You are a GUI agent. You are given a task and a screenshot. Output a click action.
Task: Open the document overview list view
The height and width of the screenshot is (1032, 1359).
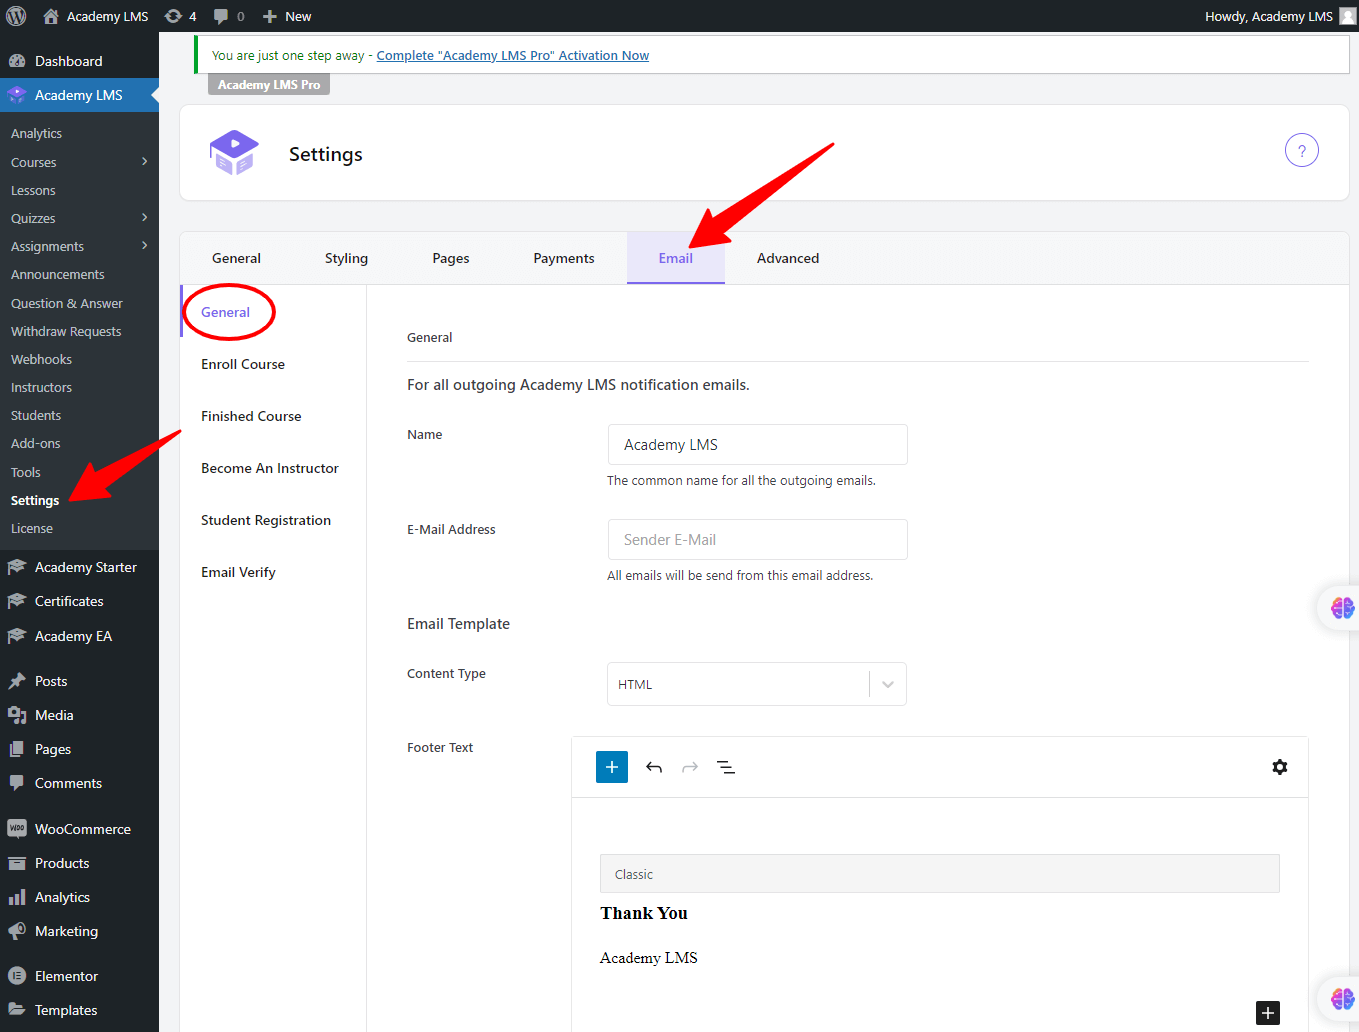[x=725, y=767]
